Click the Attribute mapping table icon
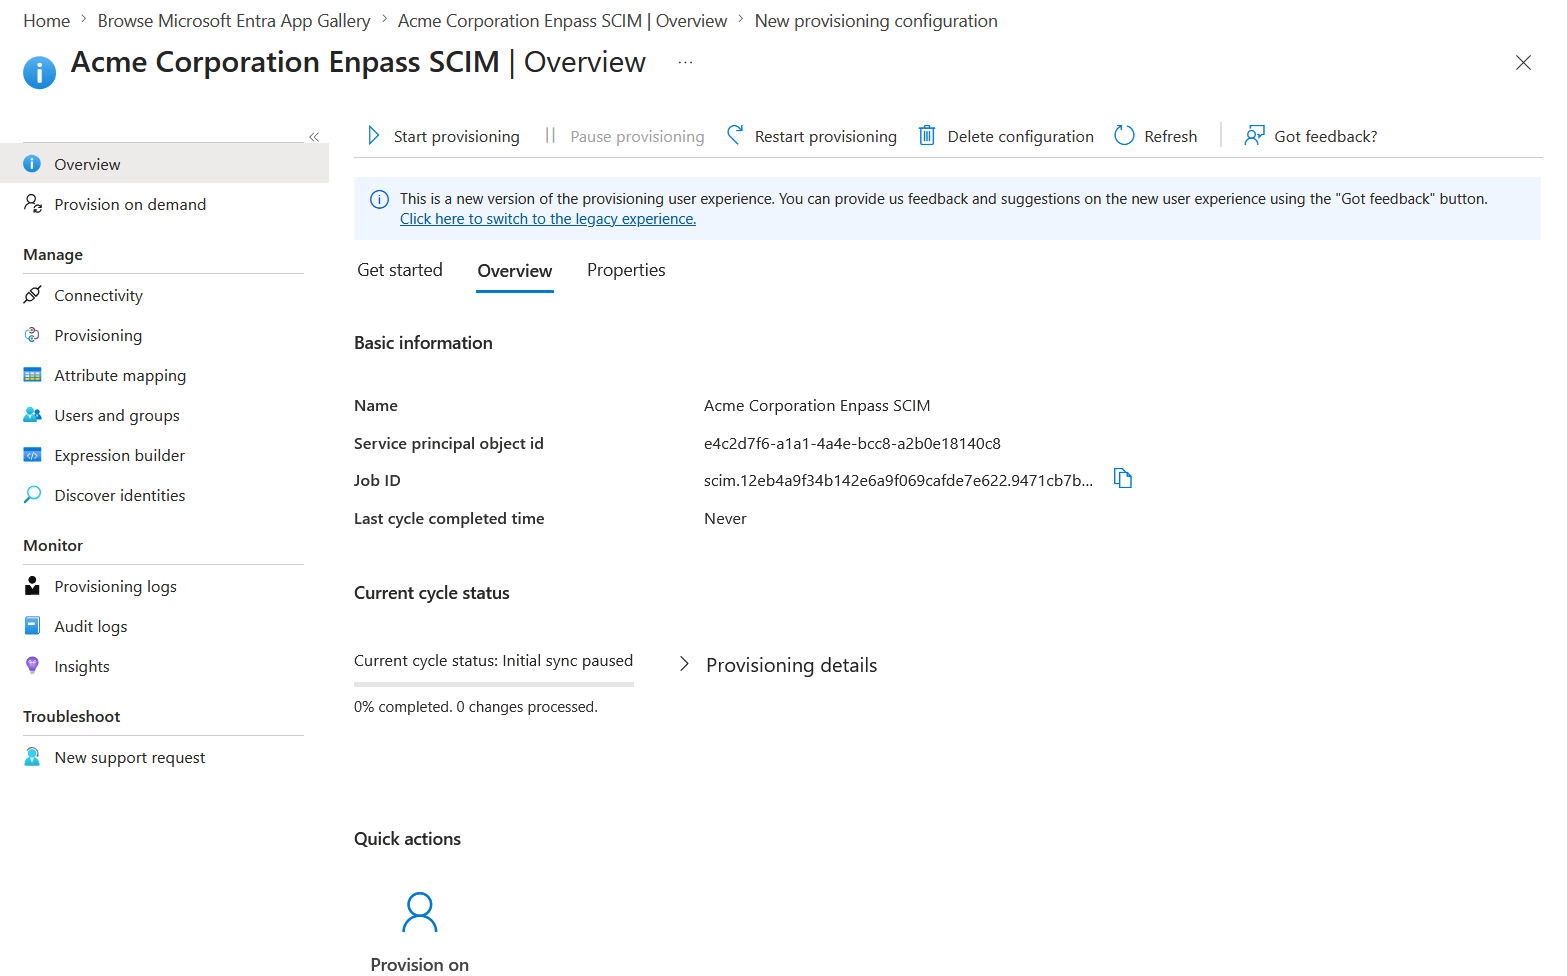 click(32, 375)
